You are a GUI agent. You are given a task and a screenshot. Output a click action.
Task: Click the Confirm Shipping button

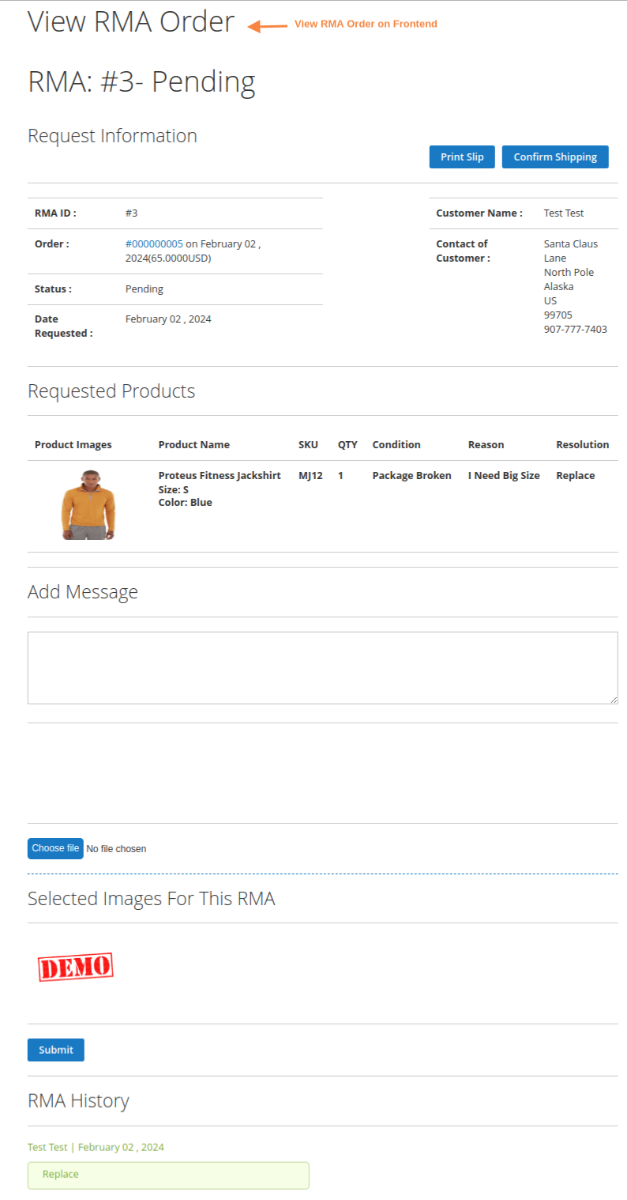click(555, 156)
